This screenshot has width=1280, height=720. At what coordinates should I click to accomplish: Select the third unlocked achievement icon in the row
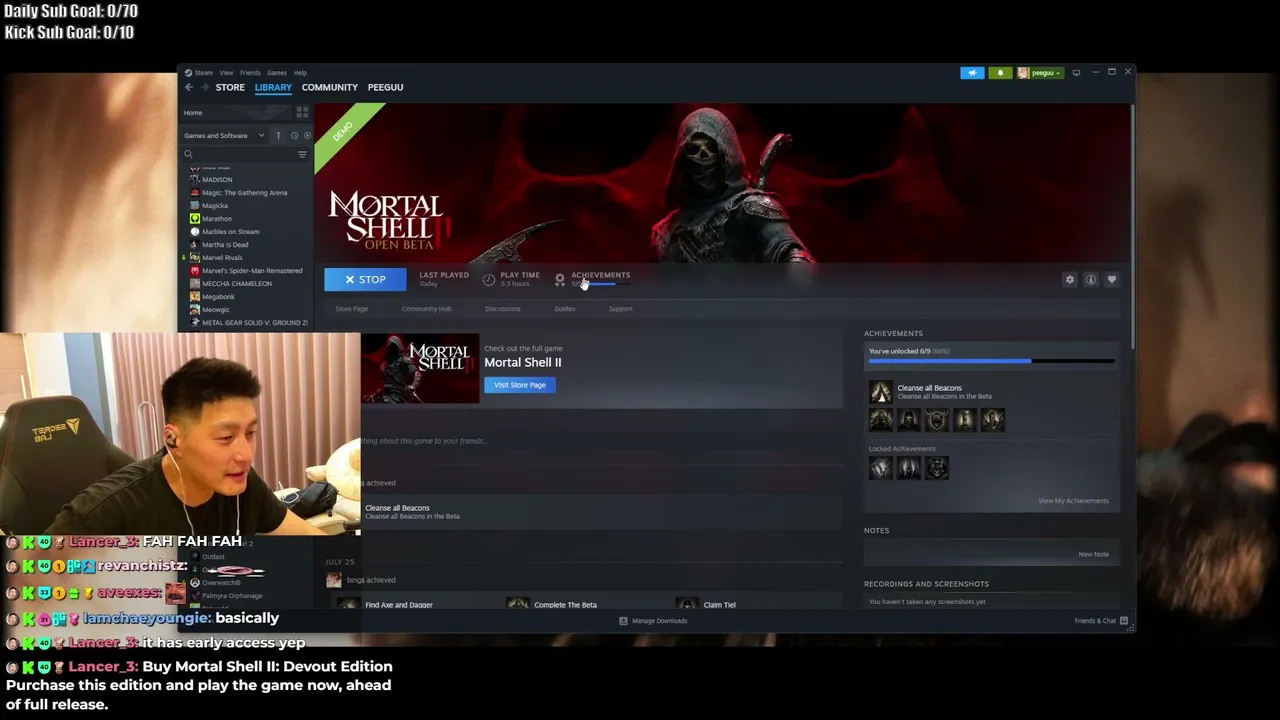(x=937, y=420)
